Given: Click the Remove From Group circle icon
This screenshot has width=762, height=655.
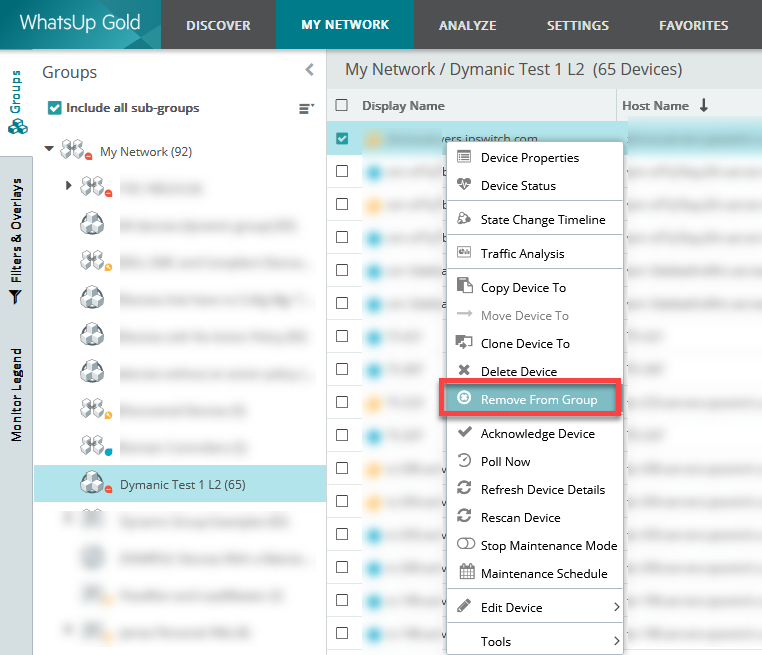Looking at the screenshot, I should (464, 397).
